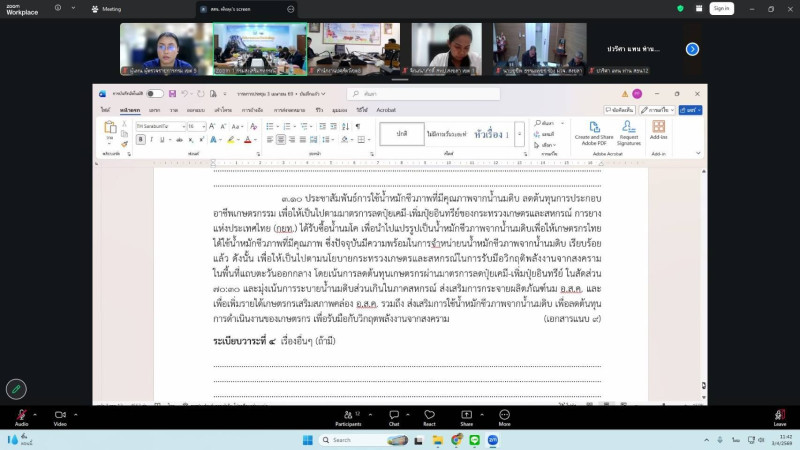Click the Leave meeting button
Screen dimensions: 800x450
pos(779,415)
